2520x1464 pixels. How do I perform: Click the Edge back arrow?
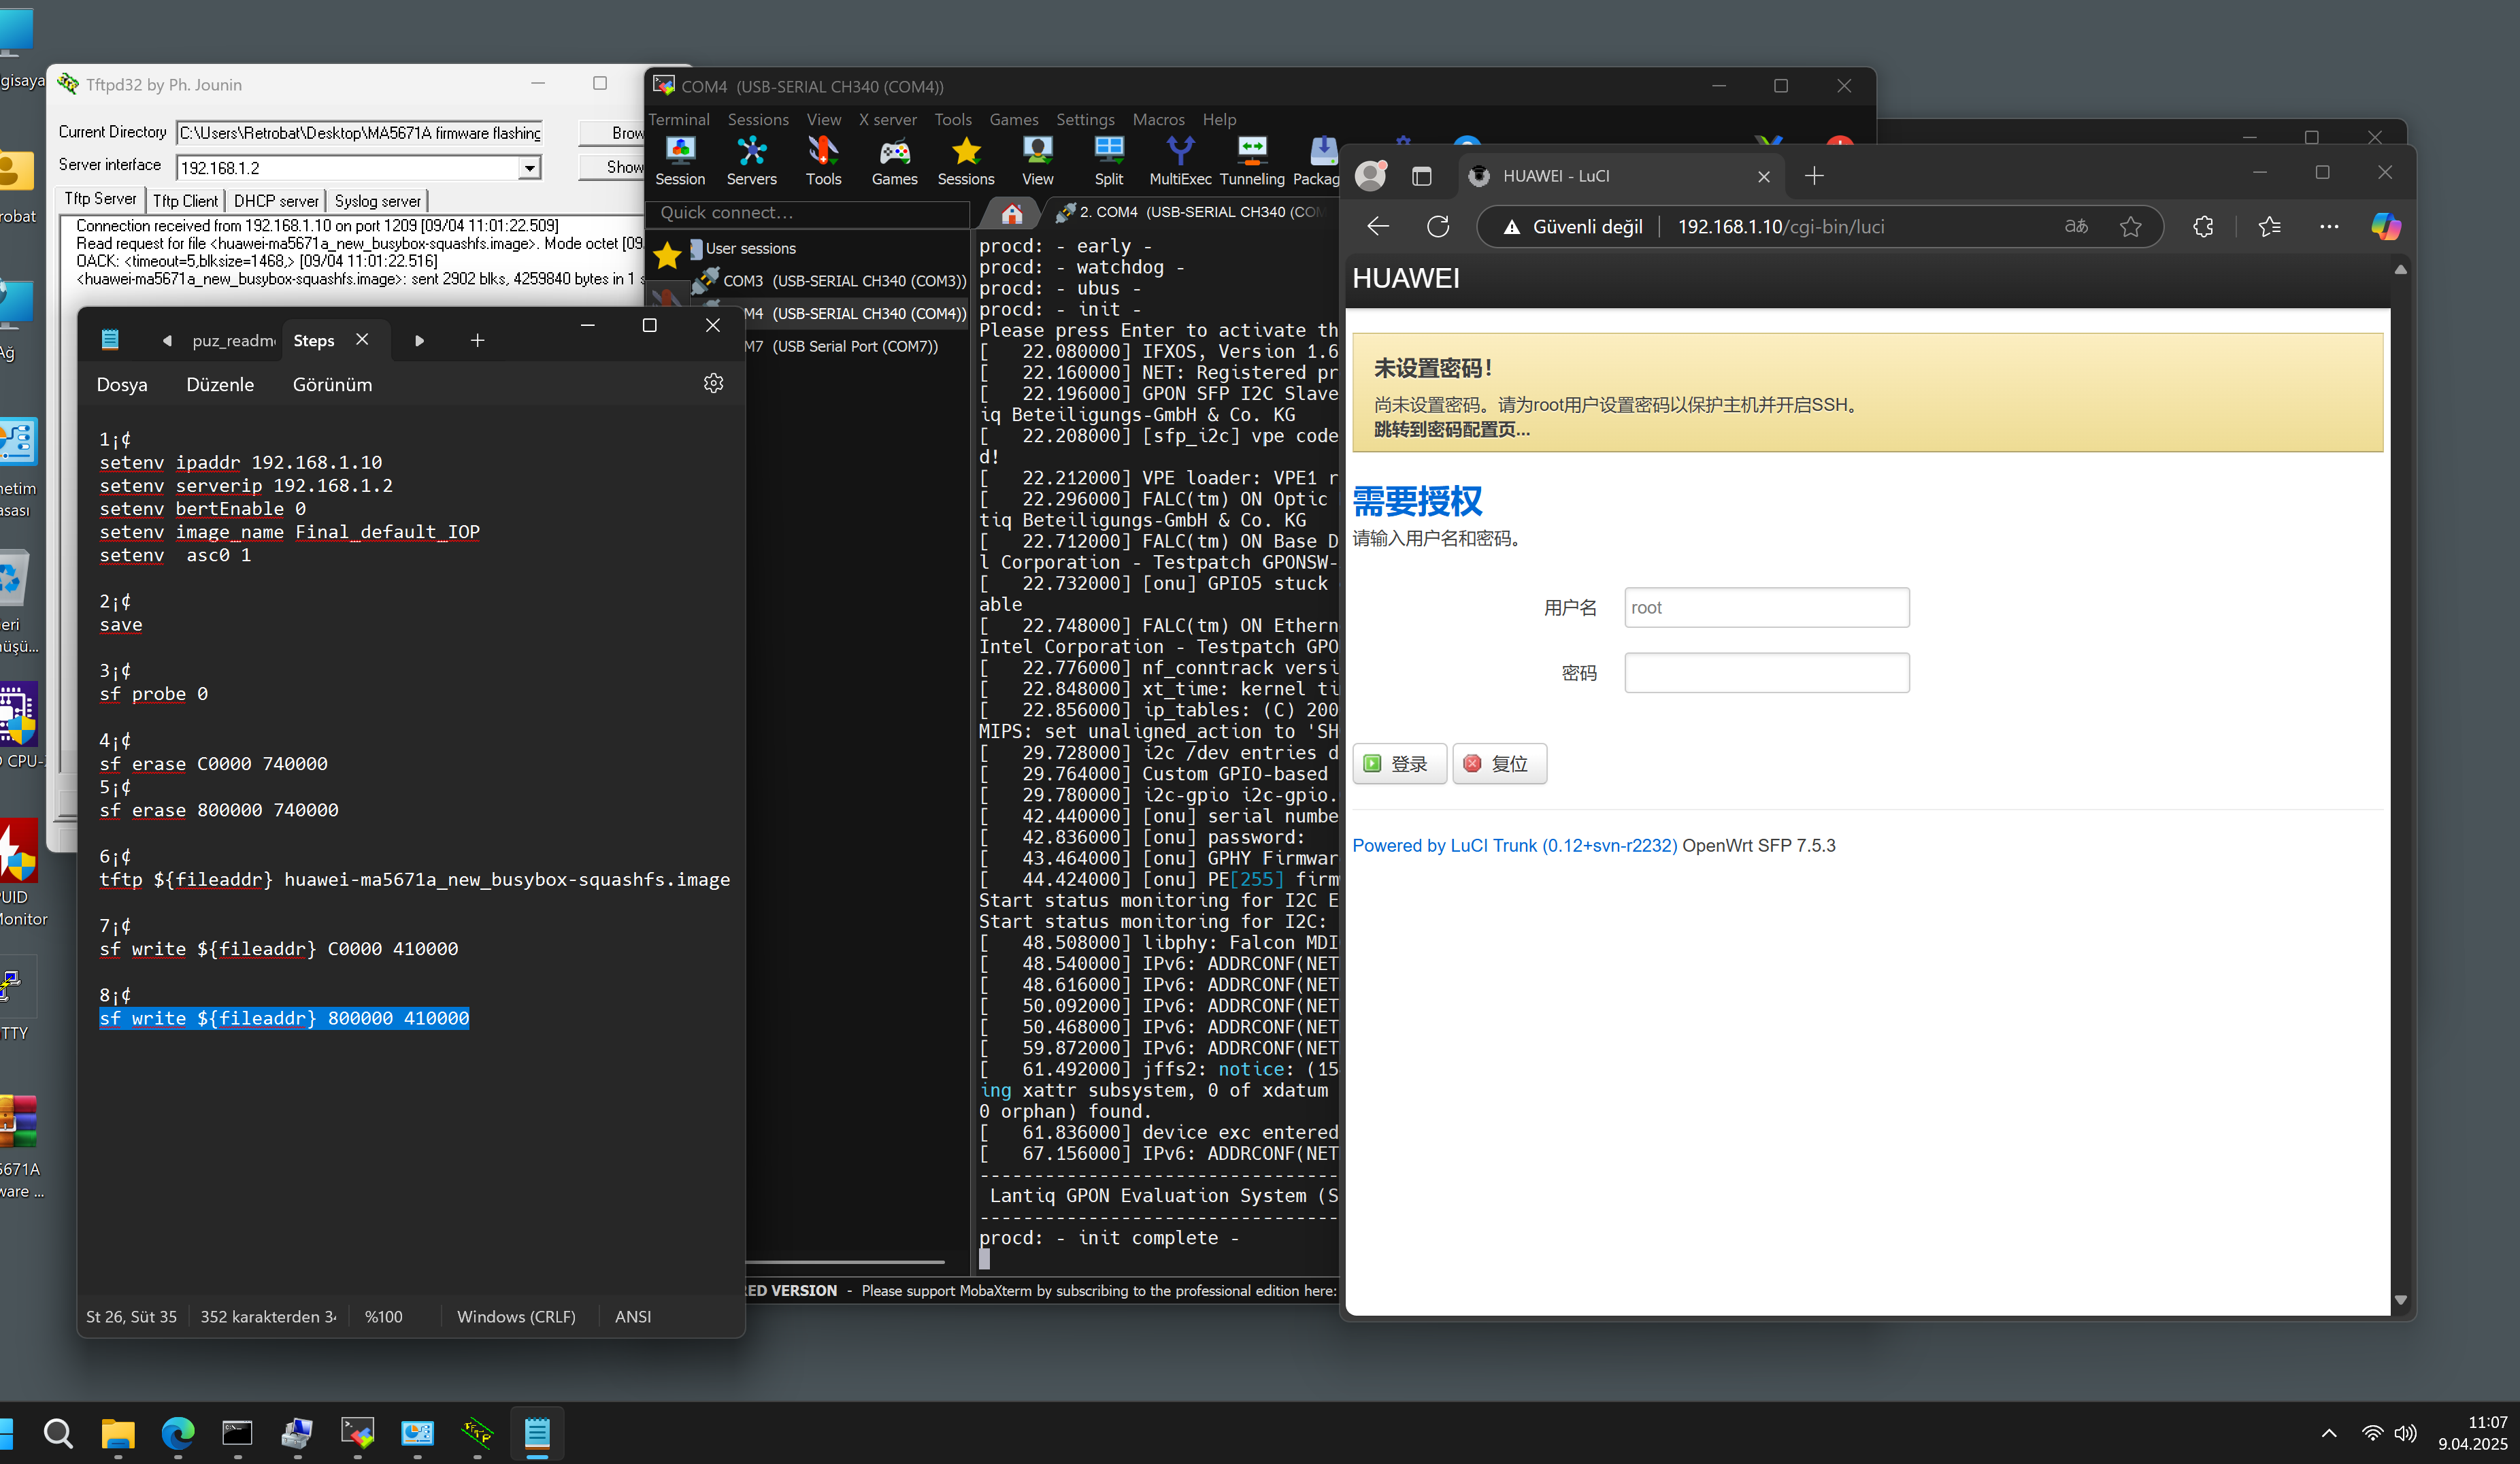point(1378,227)
